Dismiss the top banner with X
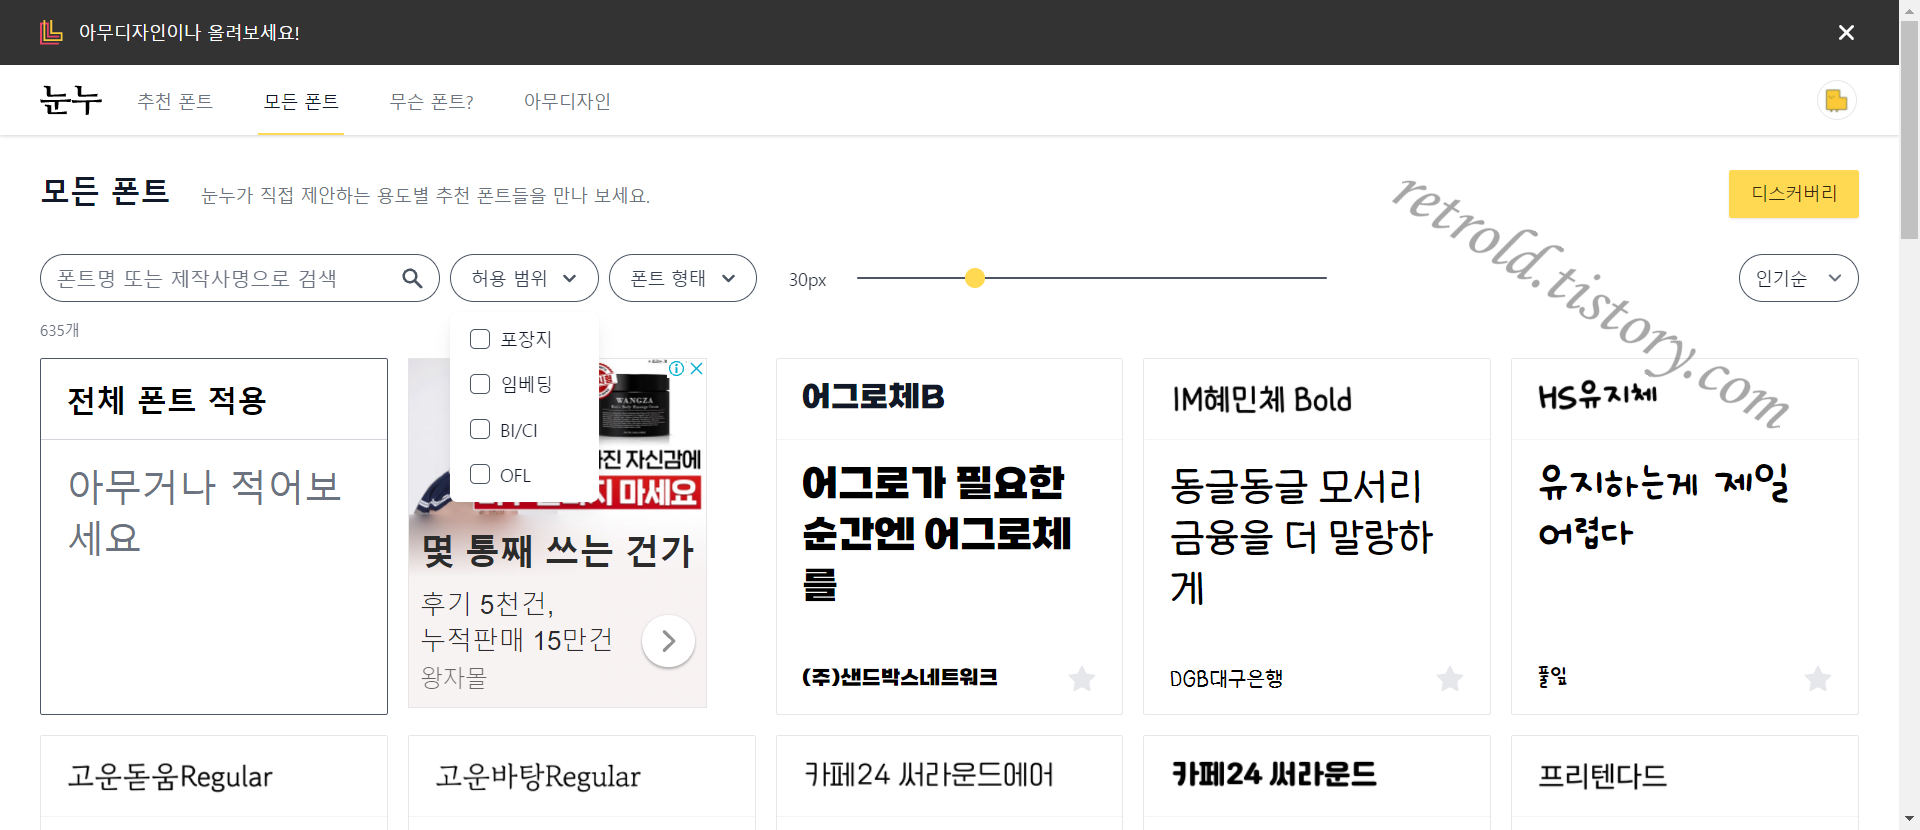The image size is (1920, 830). pyautogui.click(x=1846, y=33)
